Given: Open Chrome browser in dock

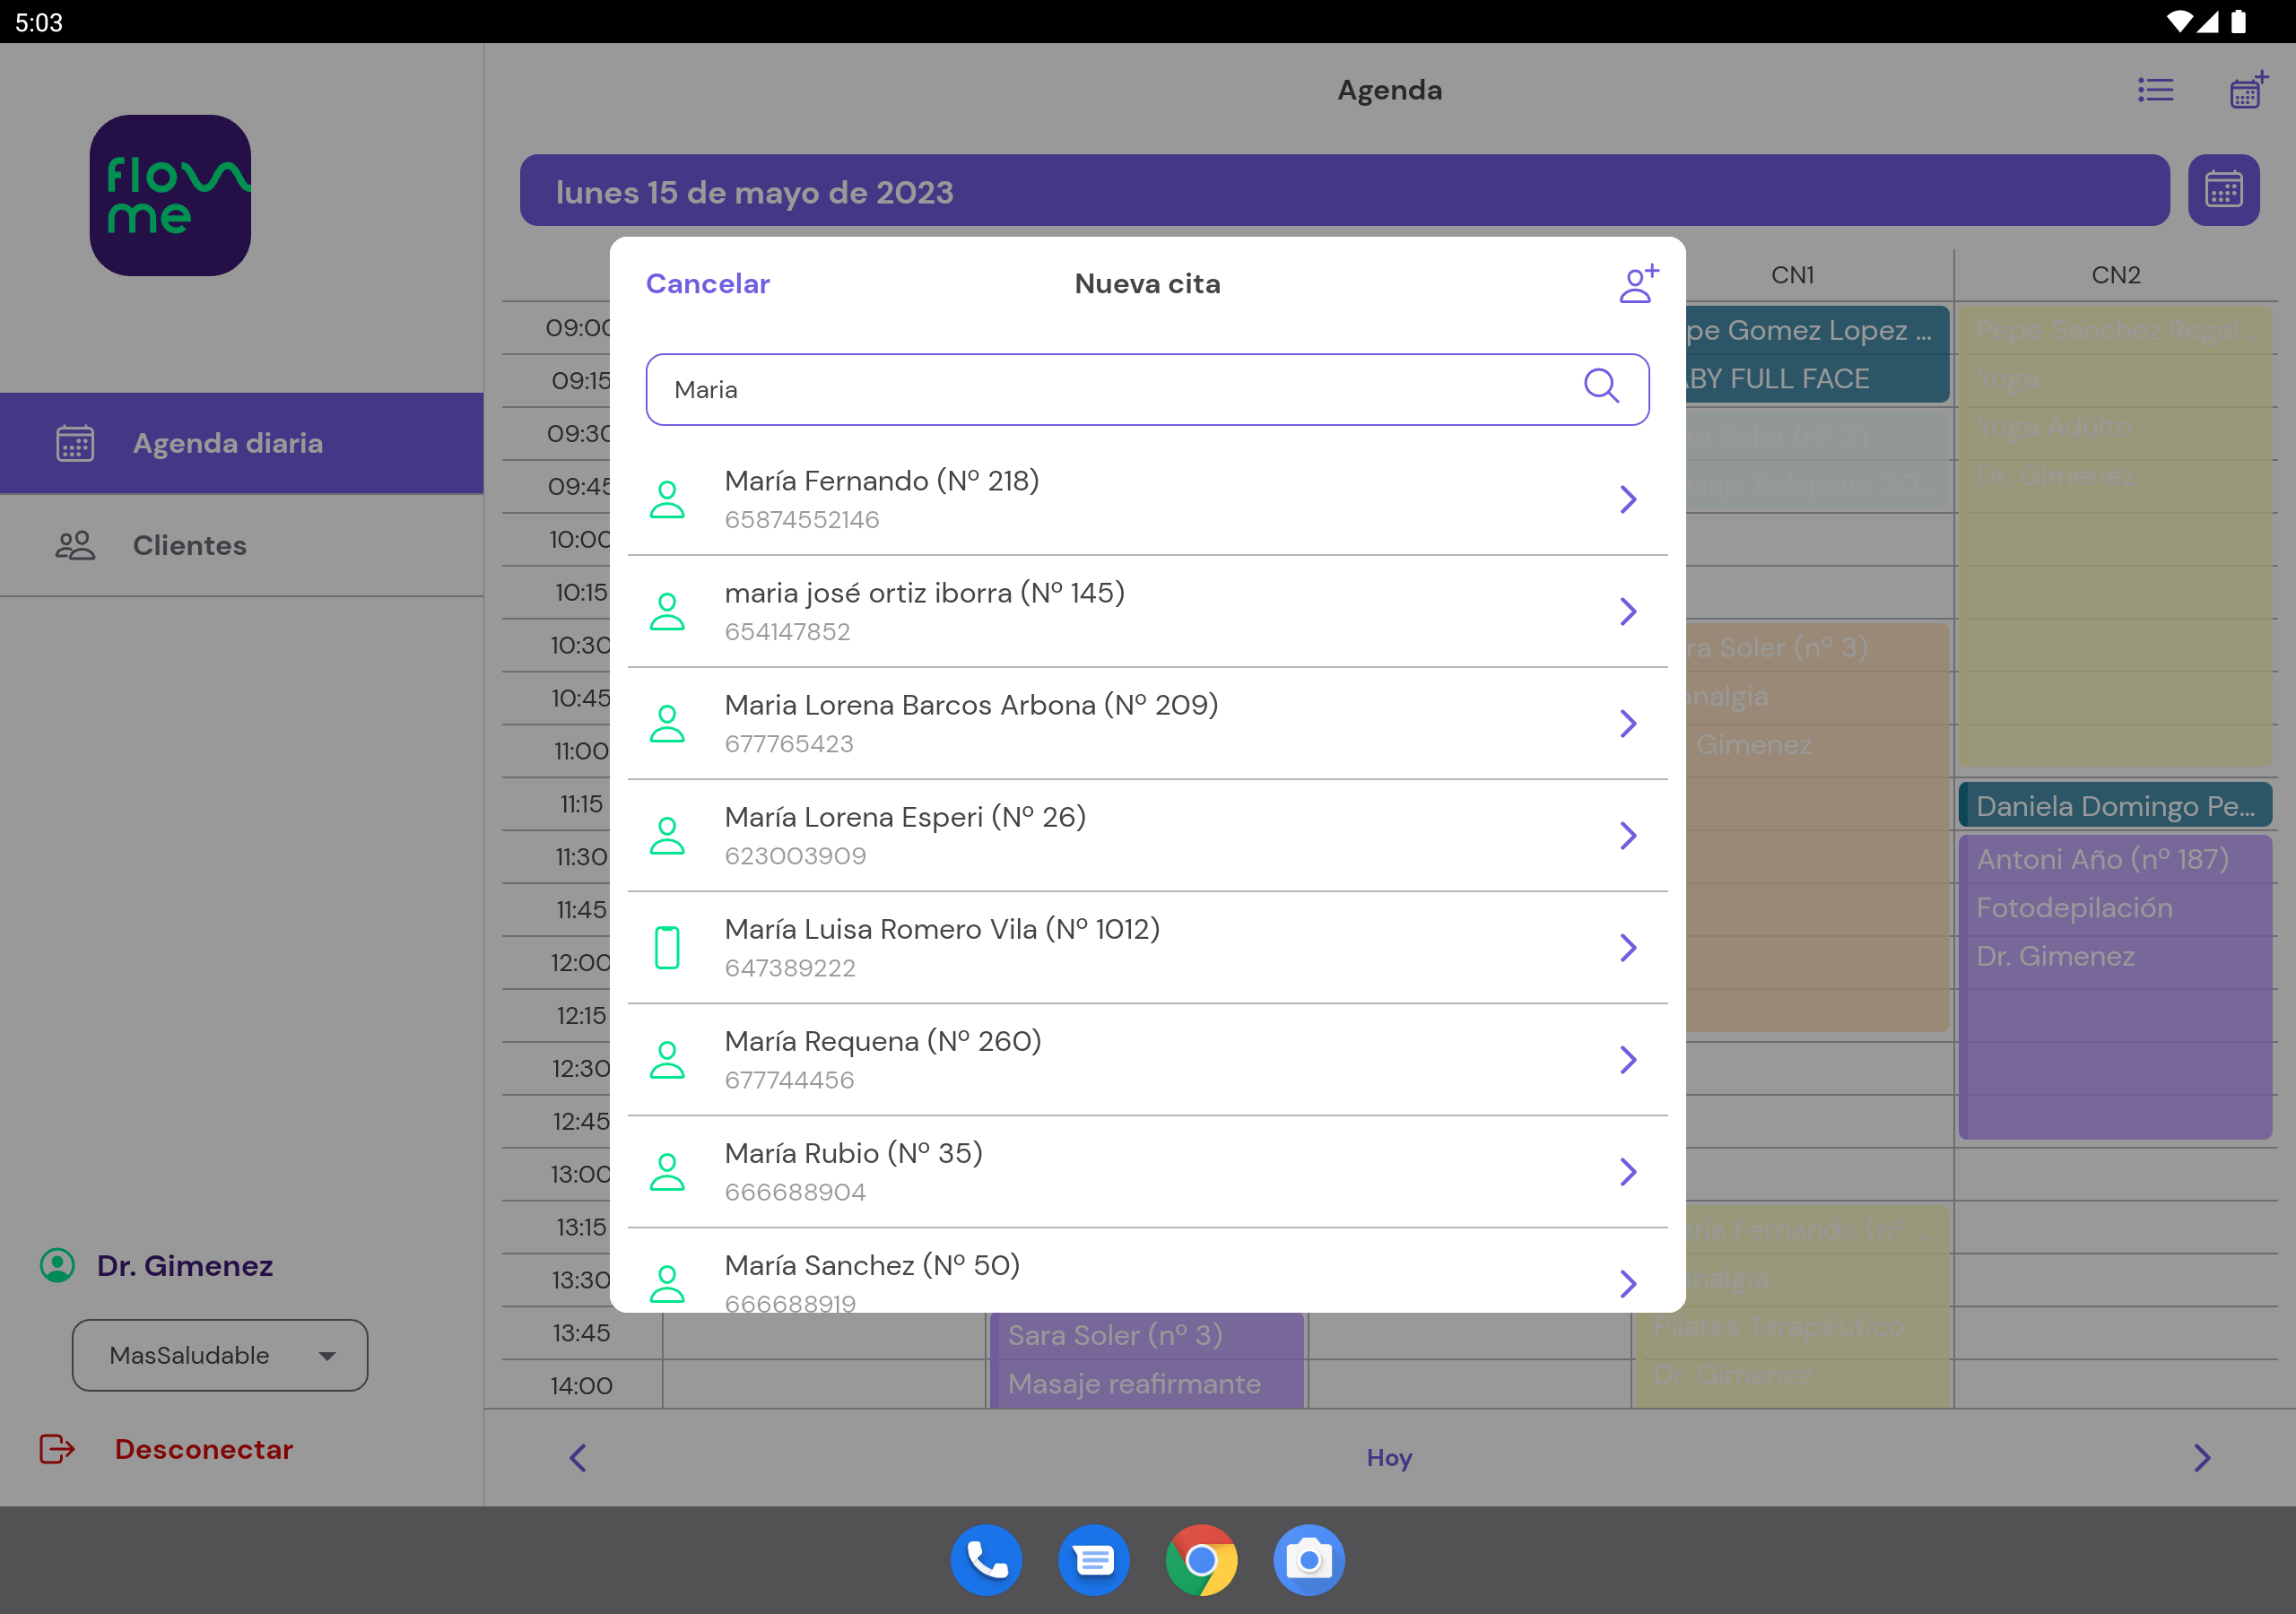Looking at the screenshot, I should [x=1201, y=1560].
